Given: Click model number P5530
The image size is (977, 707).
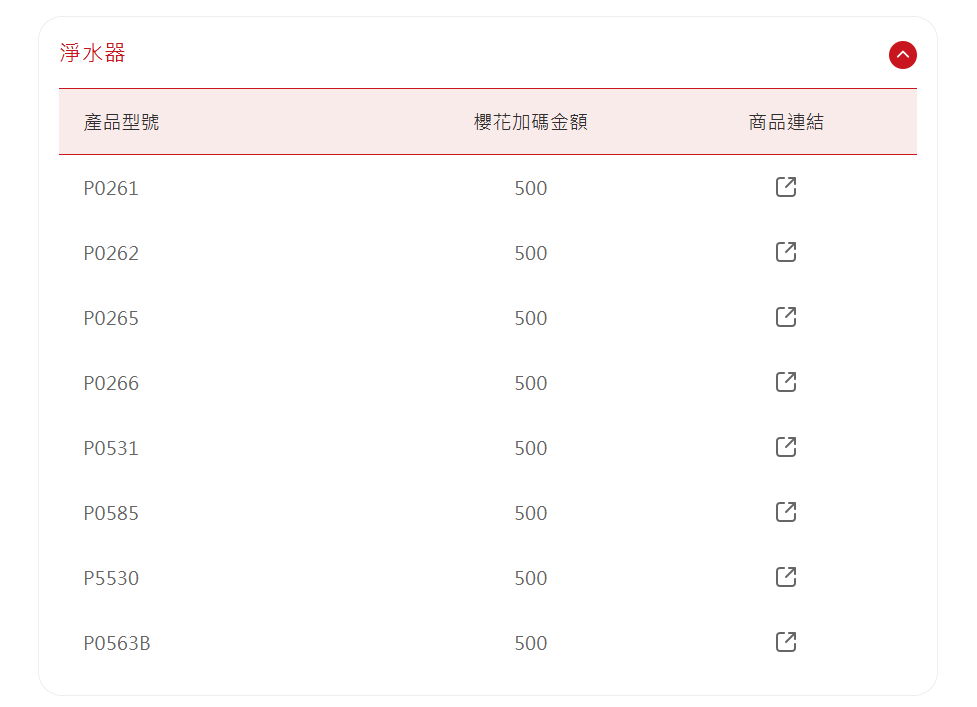Looking at the screenshot, I should [x=111, y=578].
